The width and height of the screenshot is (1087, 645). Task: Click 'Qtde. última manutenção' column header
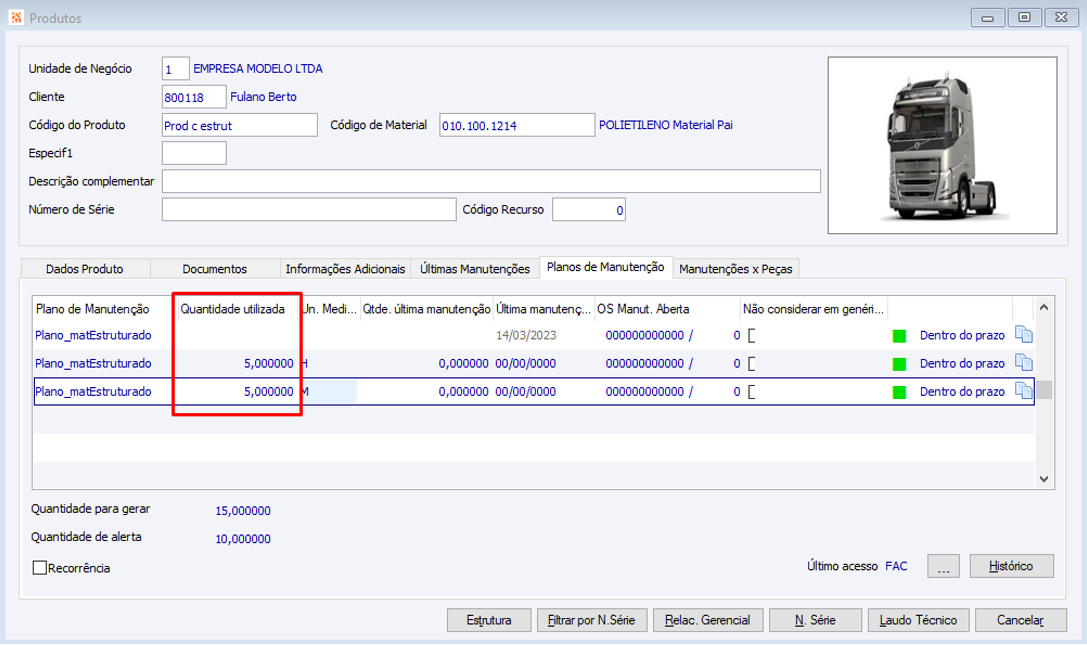[426, 309]
